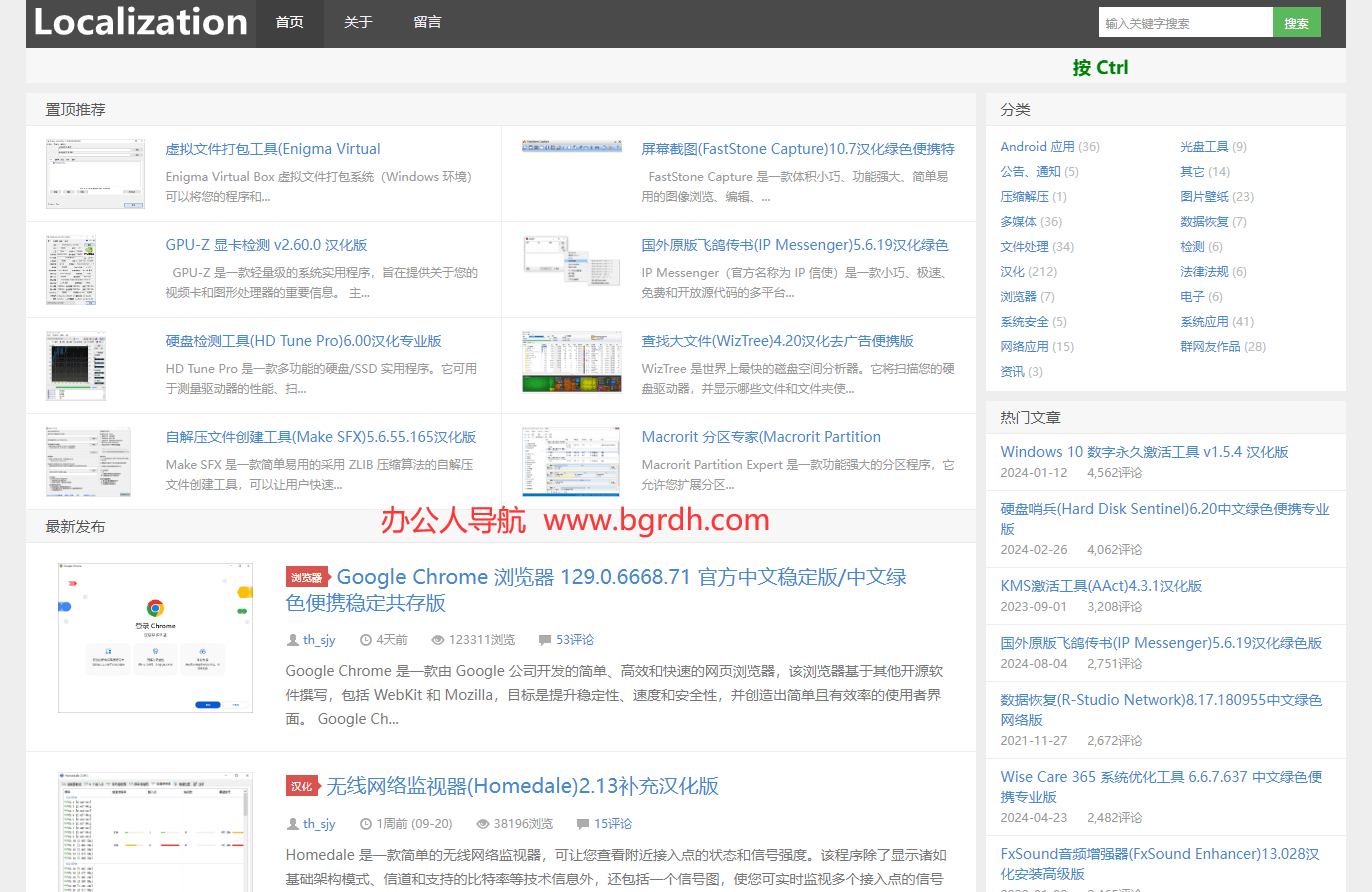Click the eye icon beside 38196浏览
The width and height of the screenshot is (1372, 892).
[483, 824]
